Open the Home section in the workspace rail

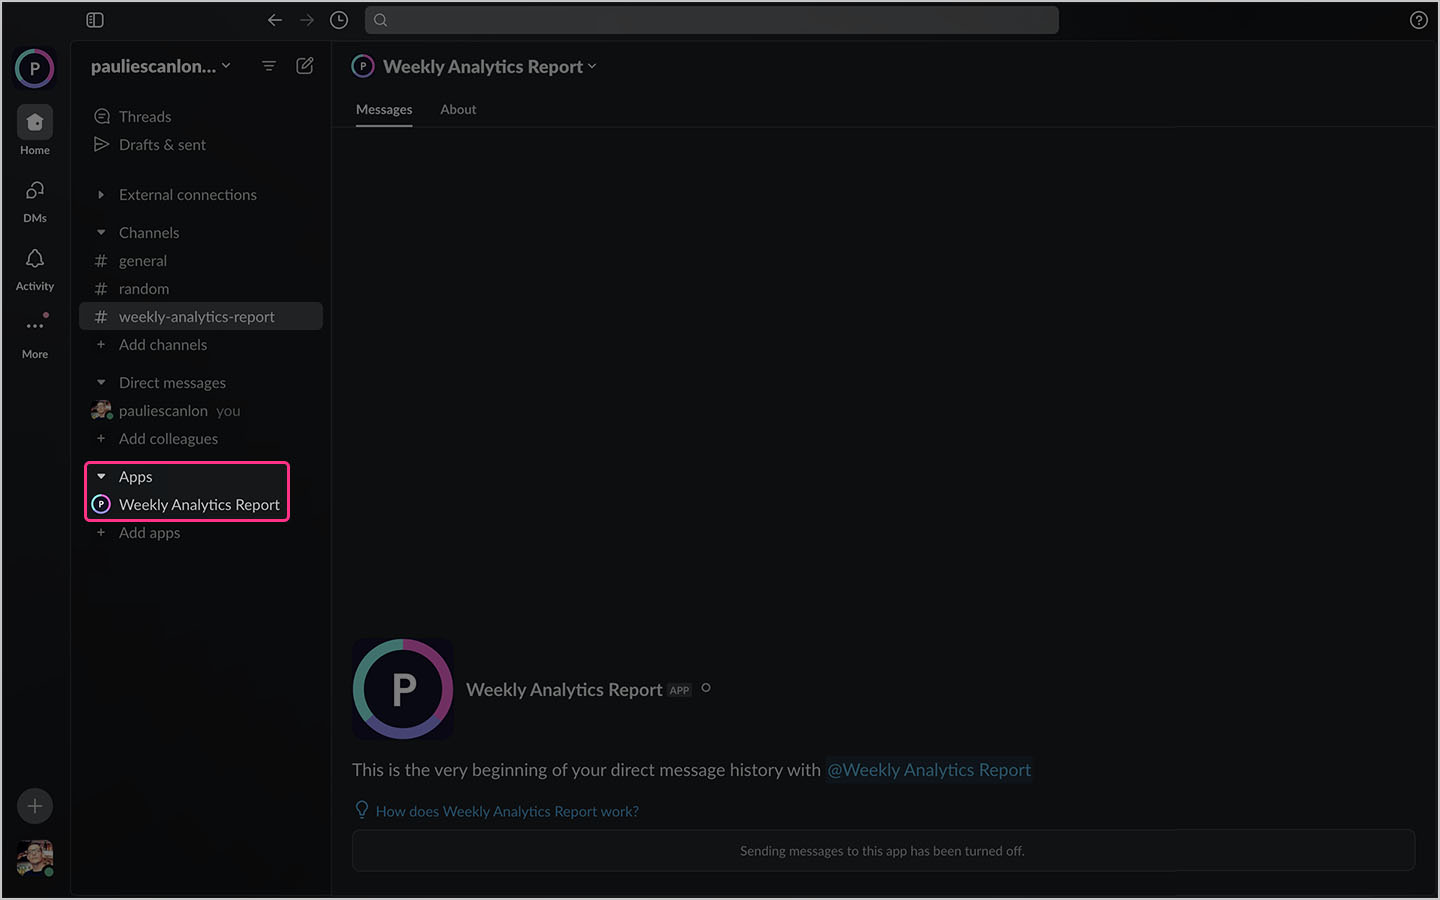[x=34, y=122]
